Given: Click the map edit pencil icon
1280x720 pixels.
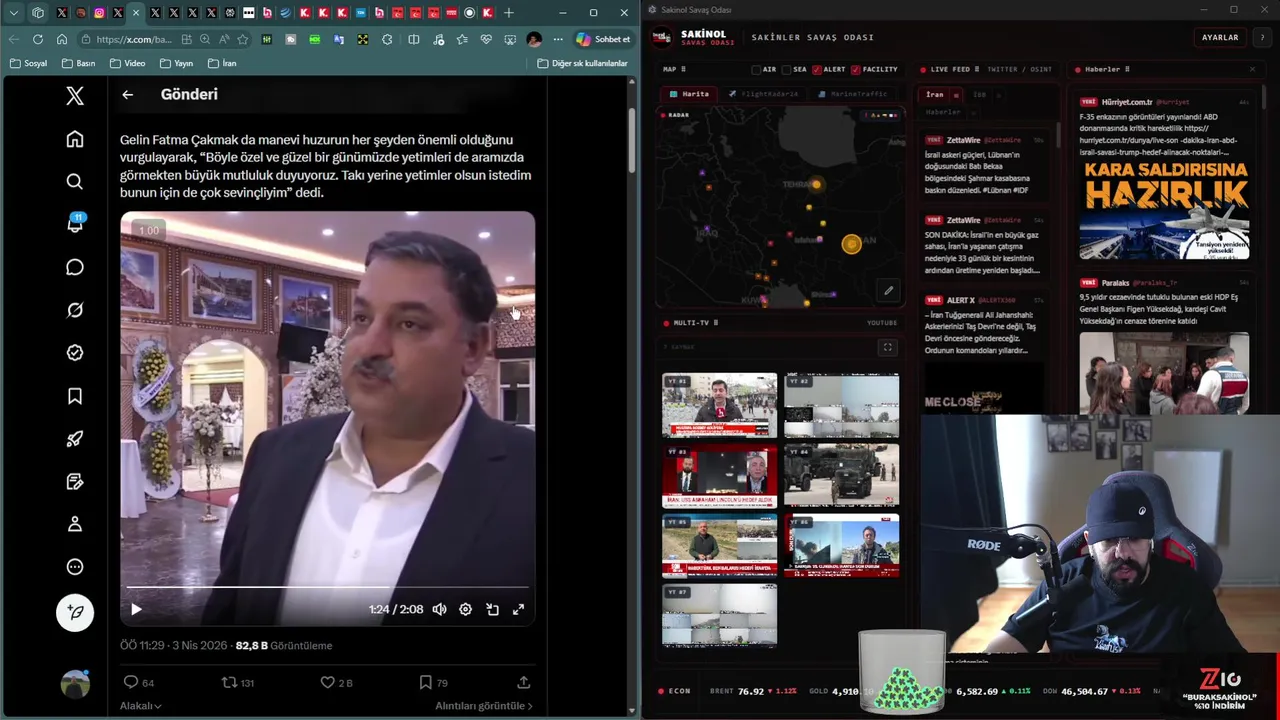Looking at the screenshot, I should (x=888, y=291).
